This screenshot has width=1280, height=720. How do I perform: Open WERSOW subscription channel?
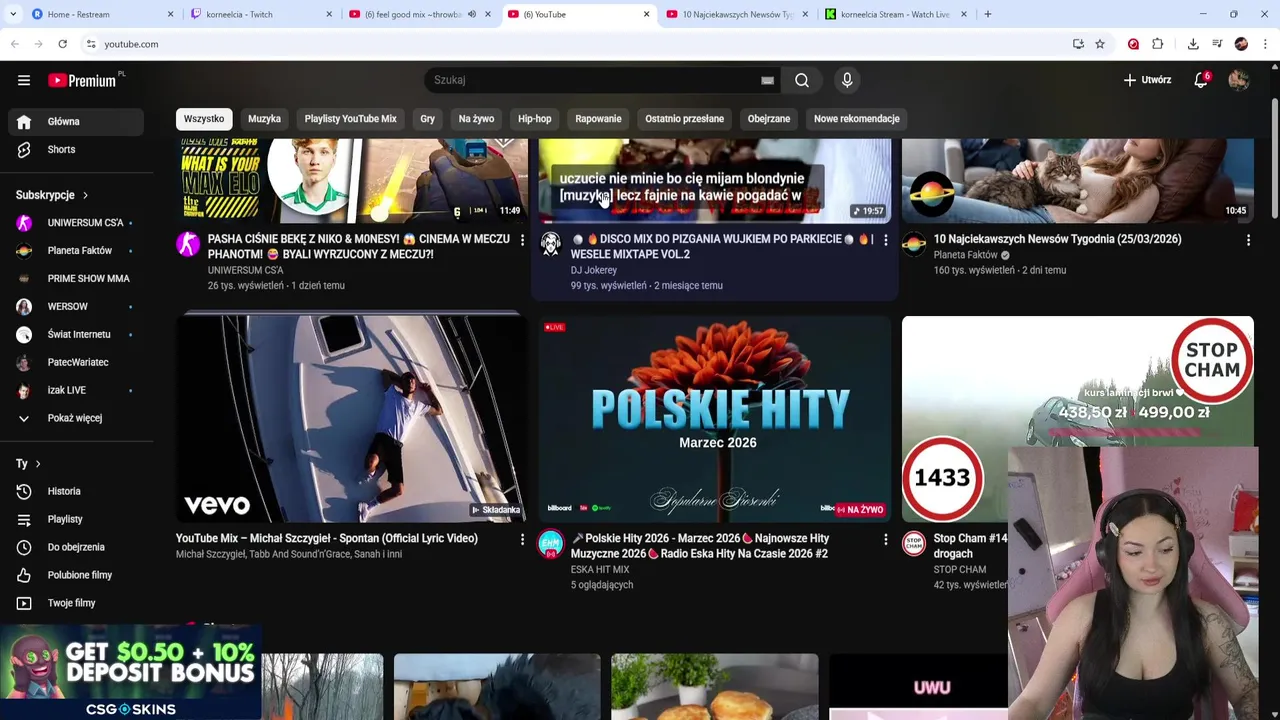click(x=76, y=306)
